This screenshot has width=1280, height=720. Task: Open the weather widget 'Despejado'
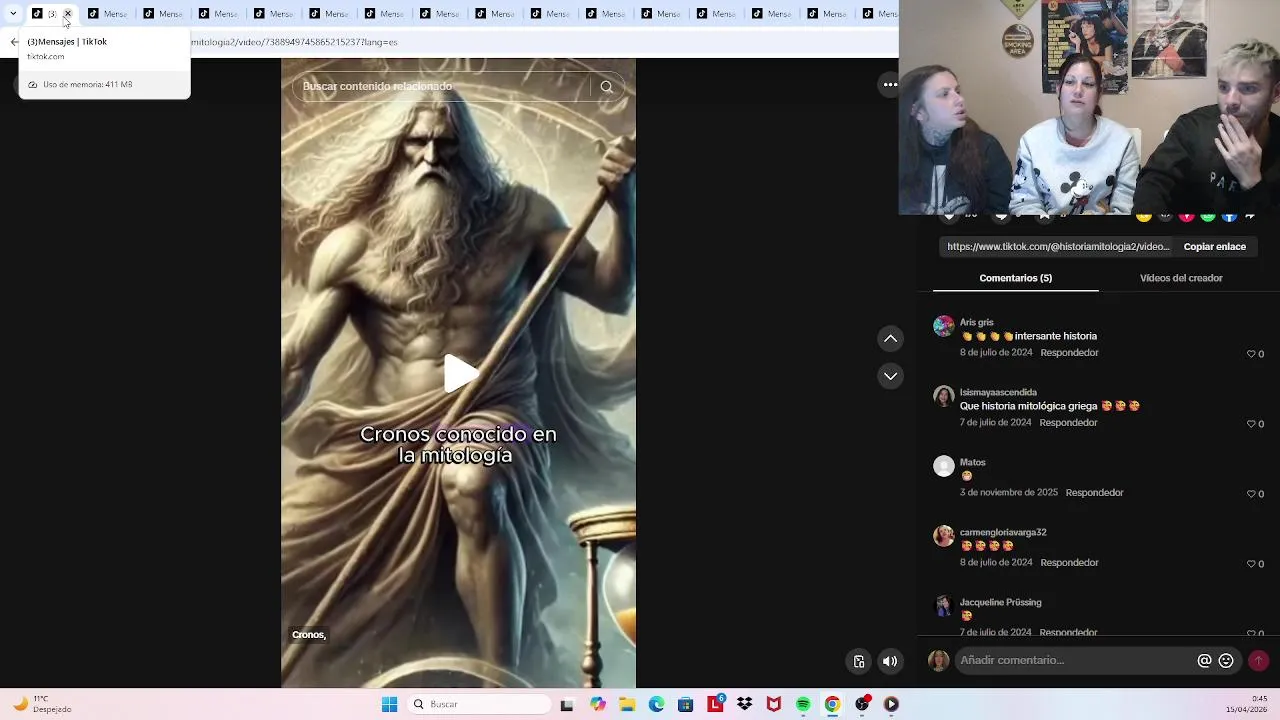tap(42, 704)
